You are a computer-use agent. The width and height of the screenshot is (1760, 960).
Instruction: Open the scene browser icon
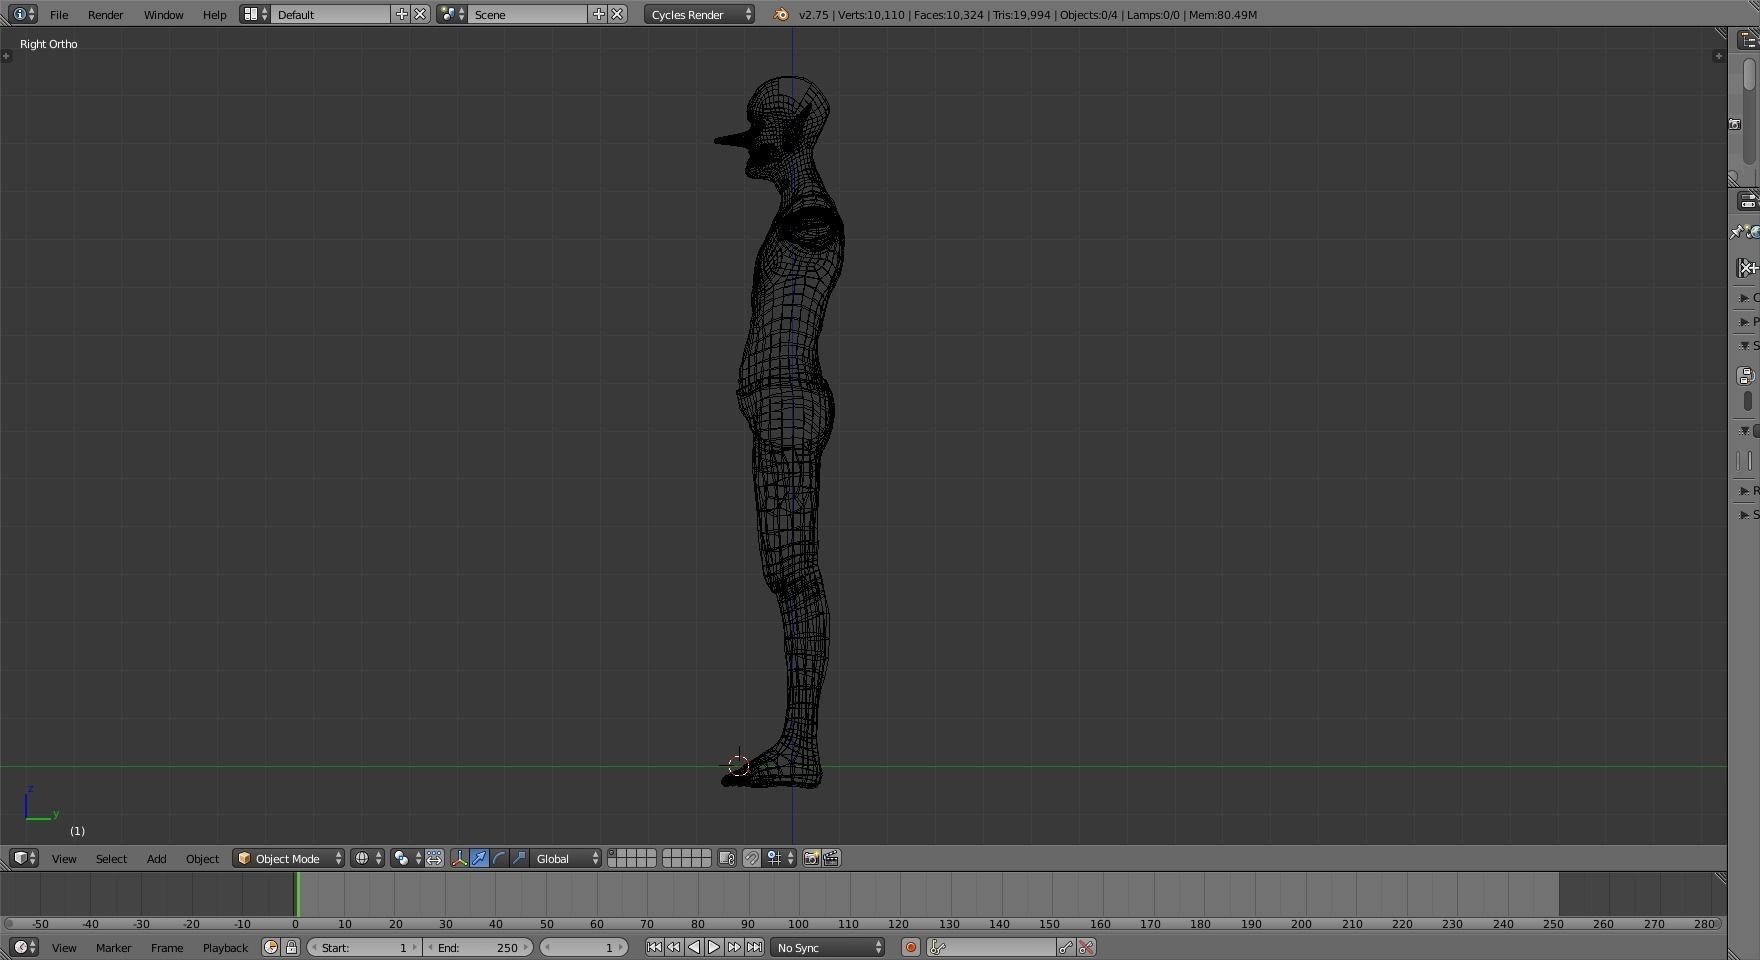[452, 14]
